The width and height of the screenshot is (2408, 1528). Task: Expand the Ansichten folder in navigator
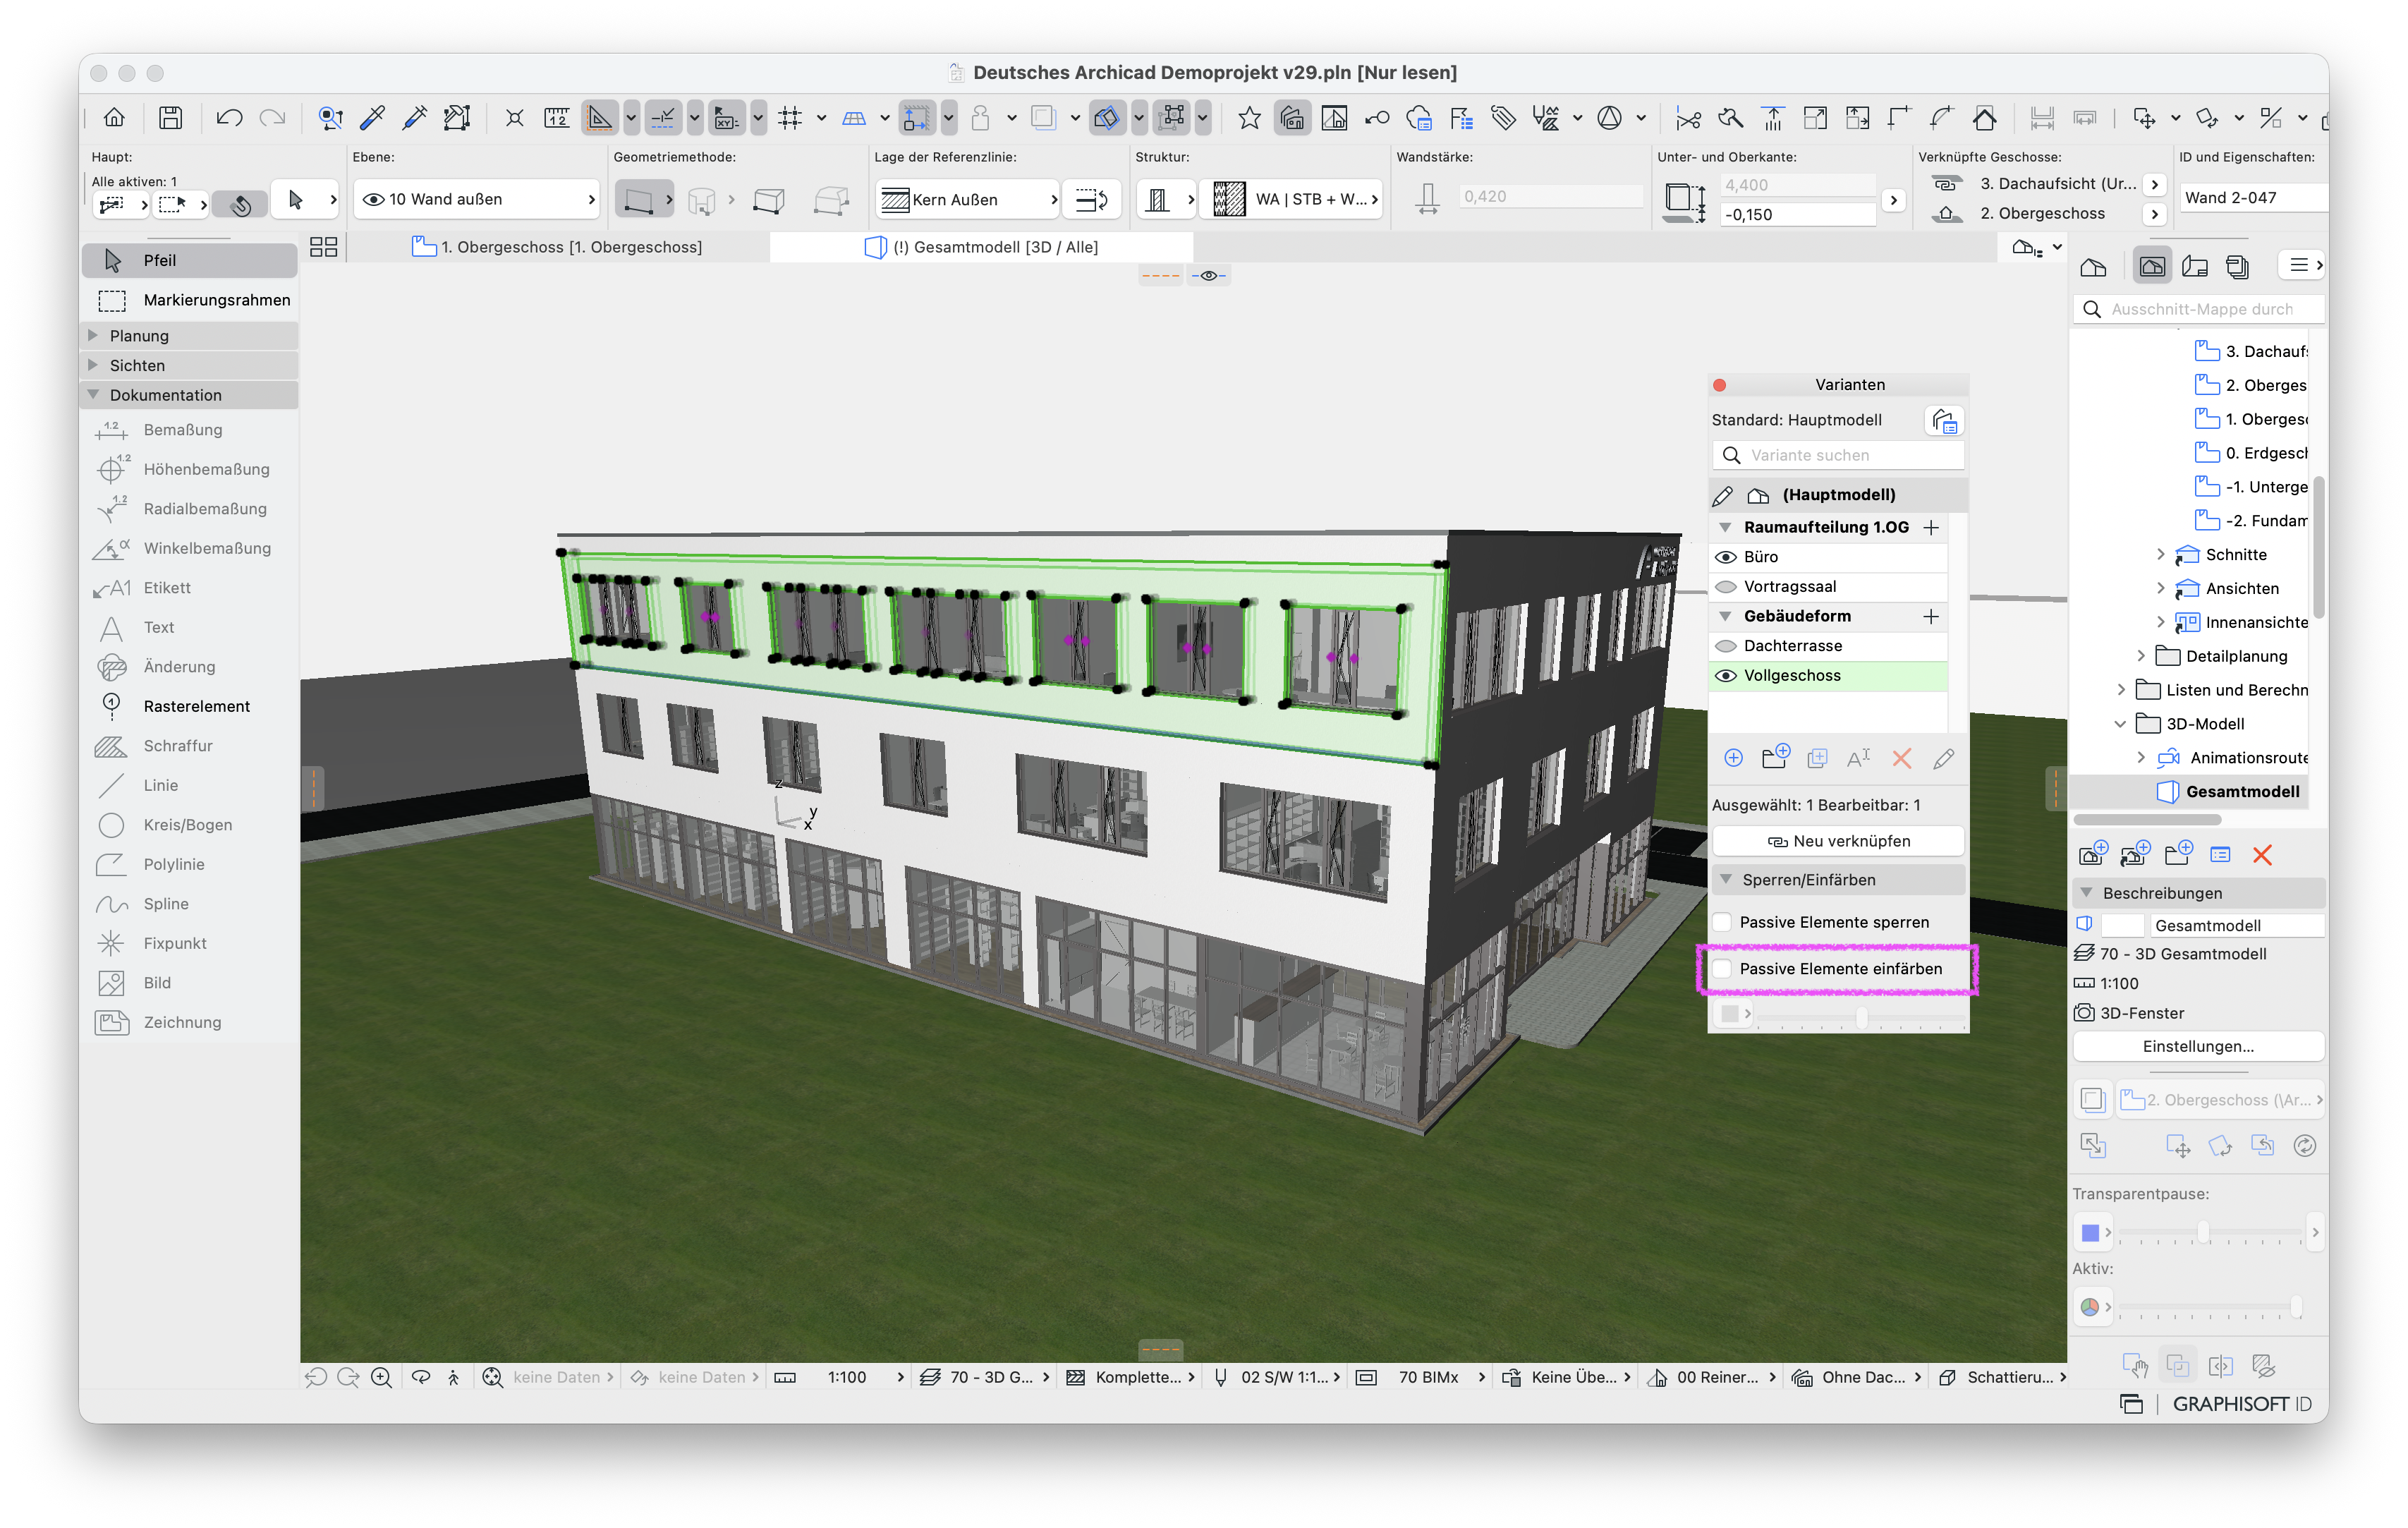[x=2160, y=589]
